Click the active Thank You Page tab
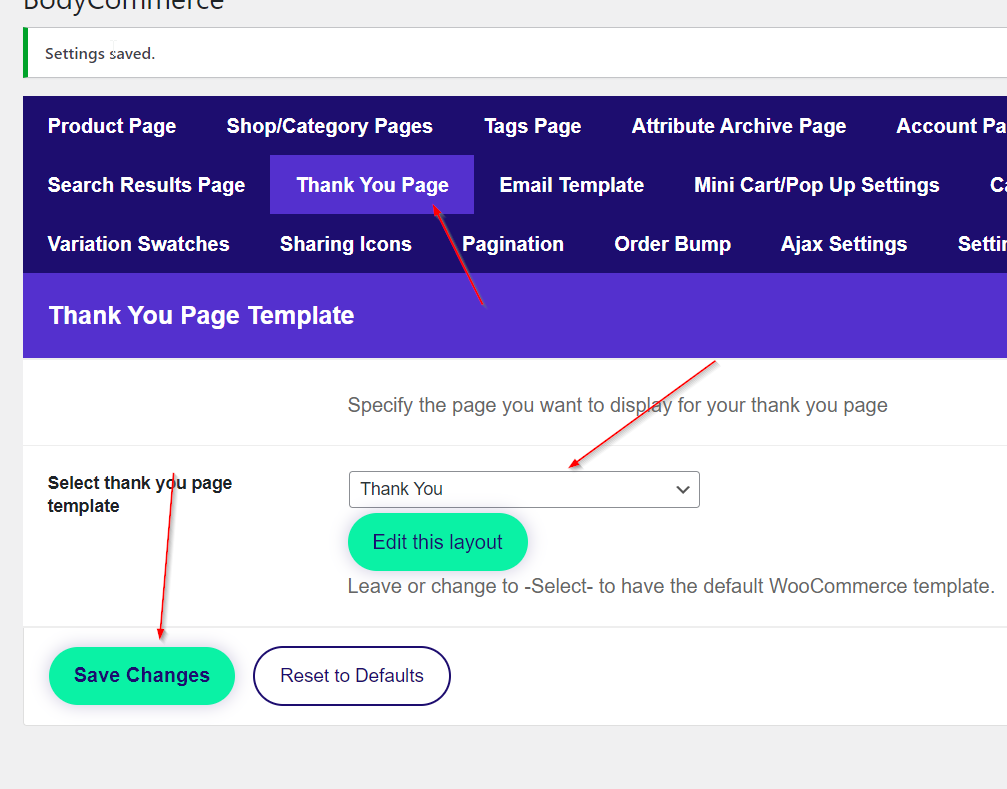Image resolution: width=1007 pixels, height=789 pixels. point(372,185)
